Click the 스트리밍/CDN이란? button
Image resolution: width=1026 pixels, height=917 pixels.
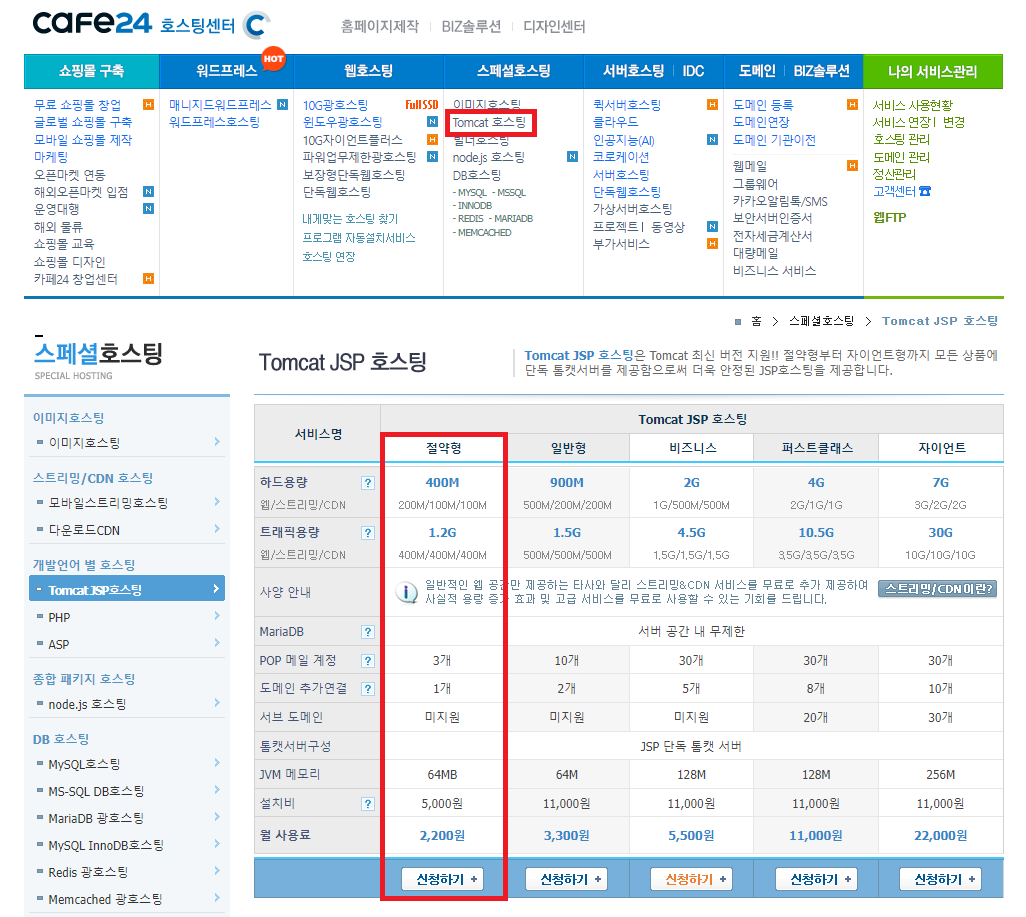point(938,589)
